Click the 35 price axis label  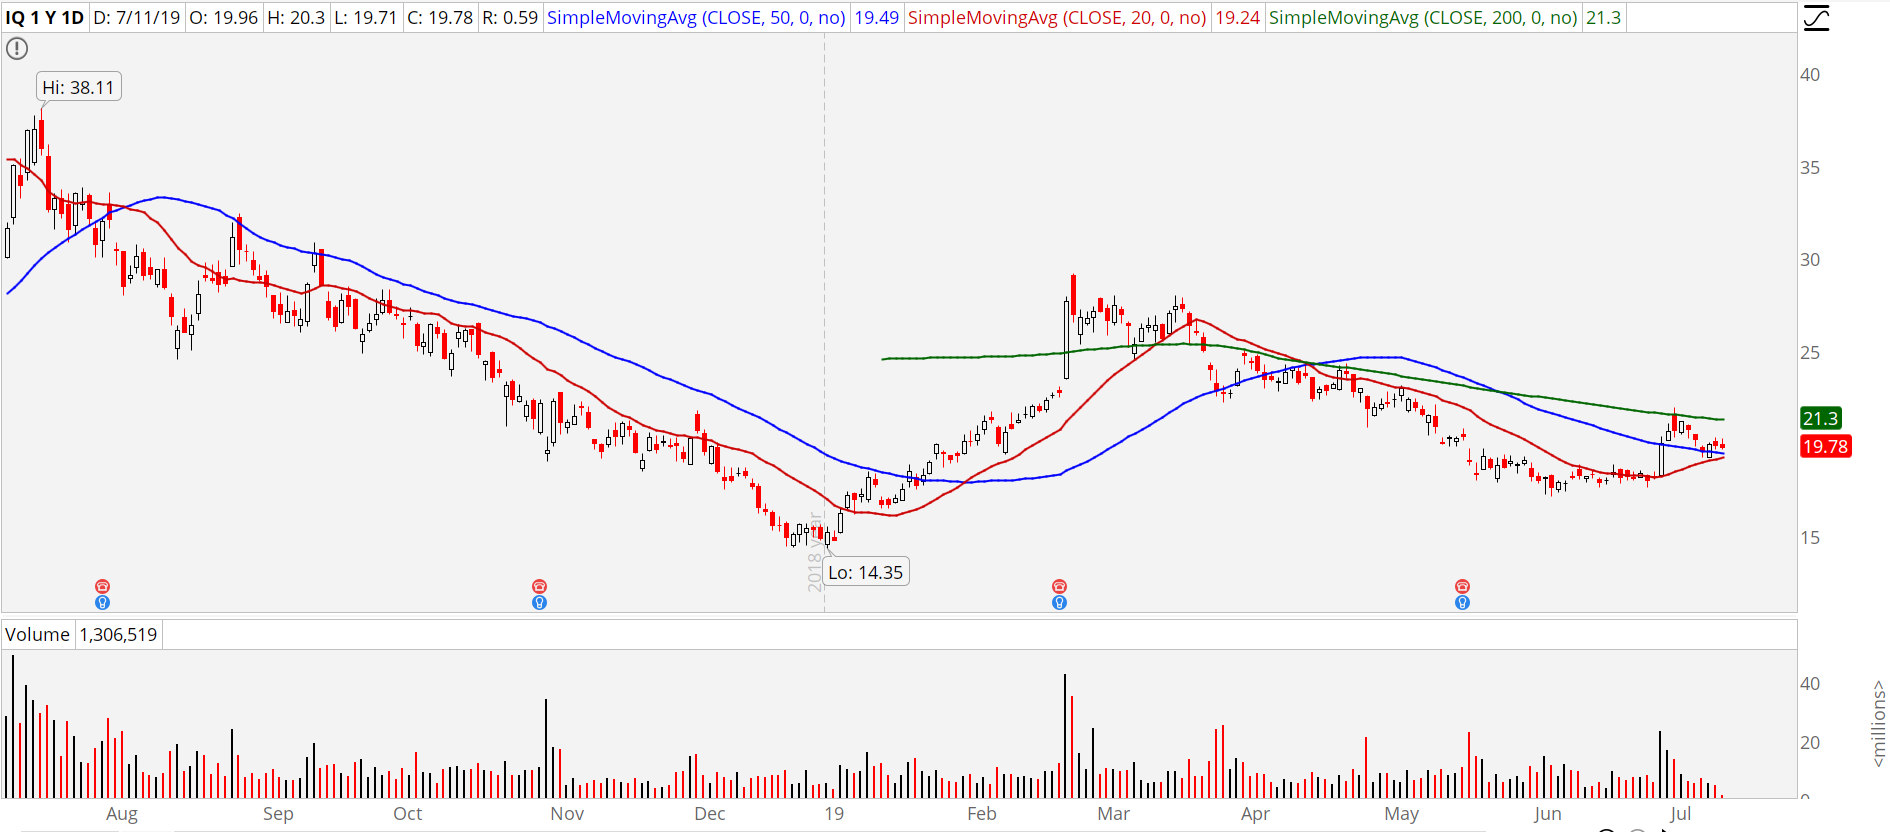(x=1810, y=167)
